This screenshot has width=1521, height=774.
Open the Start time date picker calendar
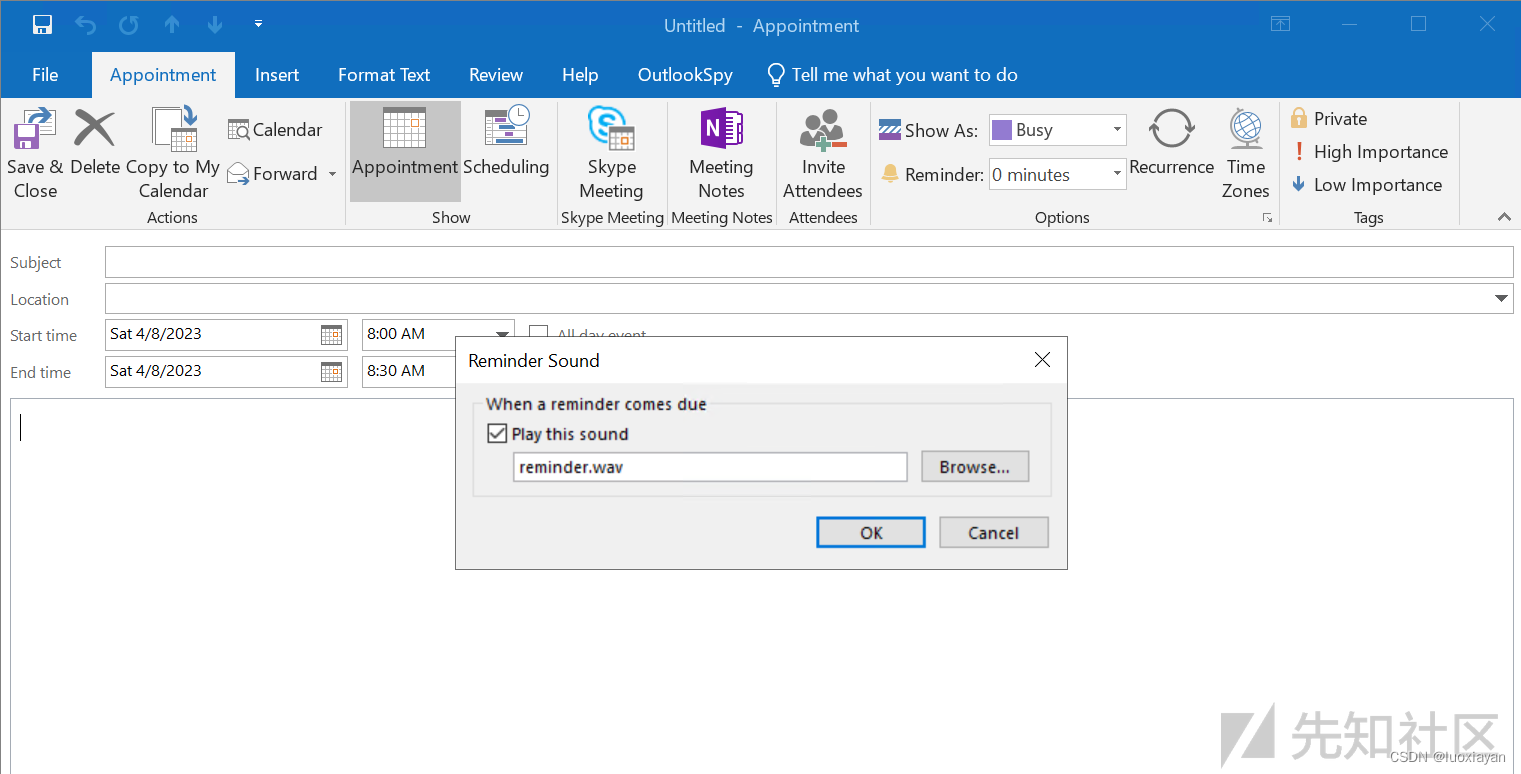pos(331,334)
